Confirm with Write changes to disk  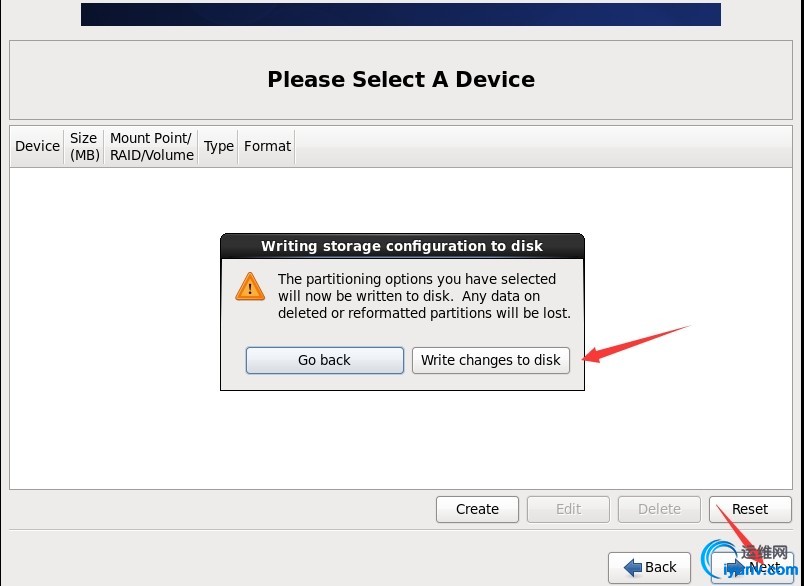491,360
